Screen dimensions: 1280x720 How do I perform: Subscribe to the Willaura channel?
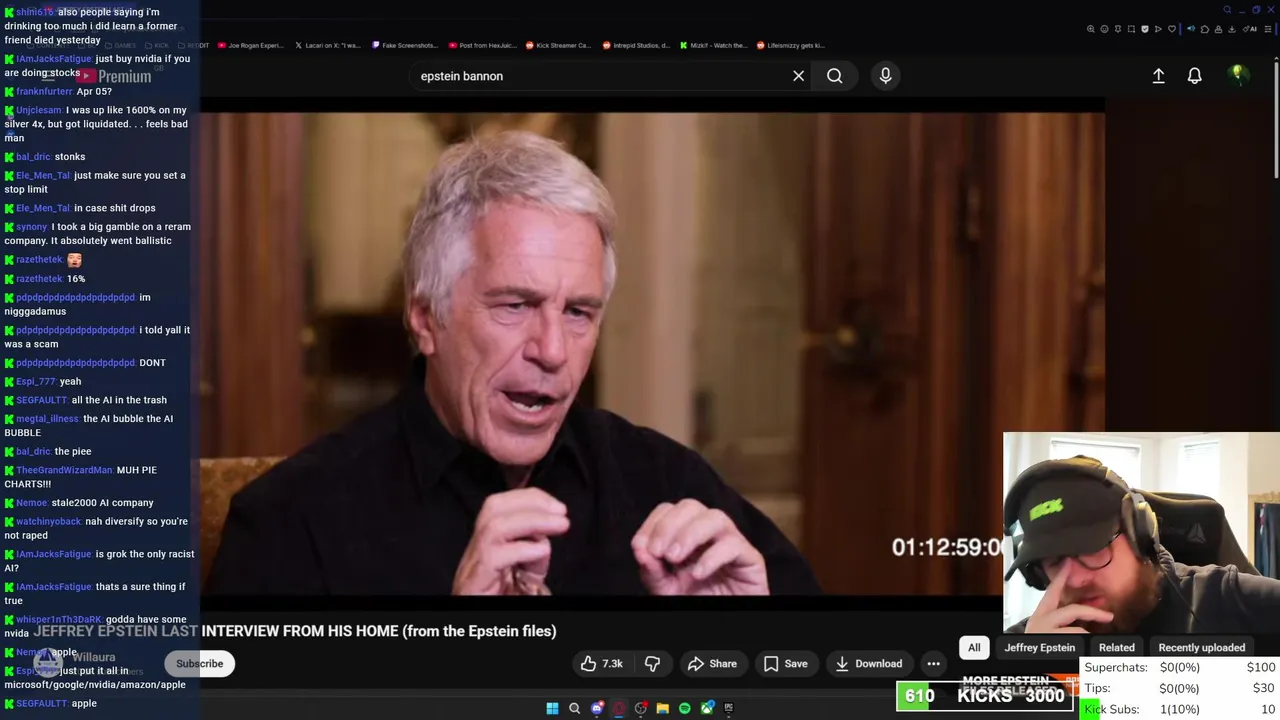[200, 663]
